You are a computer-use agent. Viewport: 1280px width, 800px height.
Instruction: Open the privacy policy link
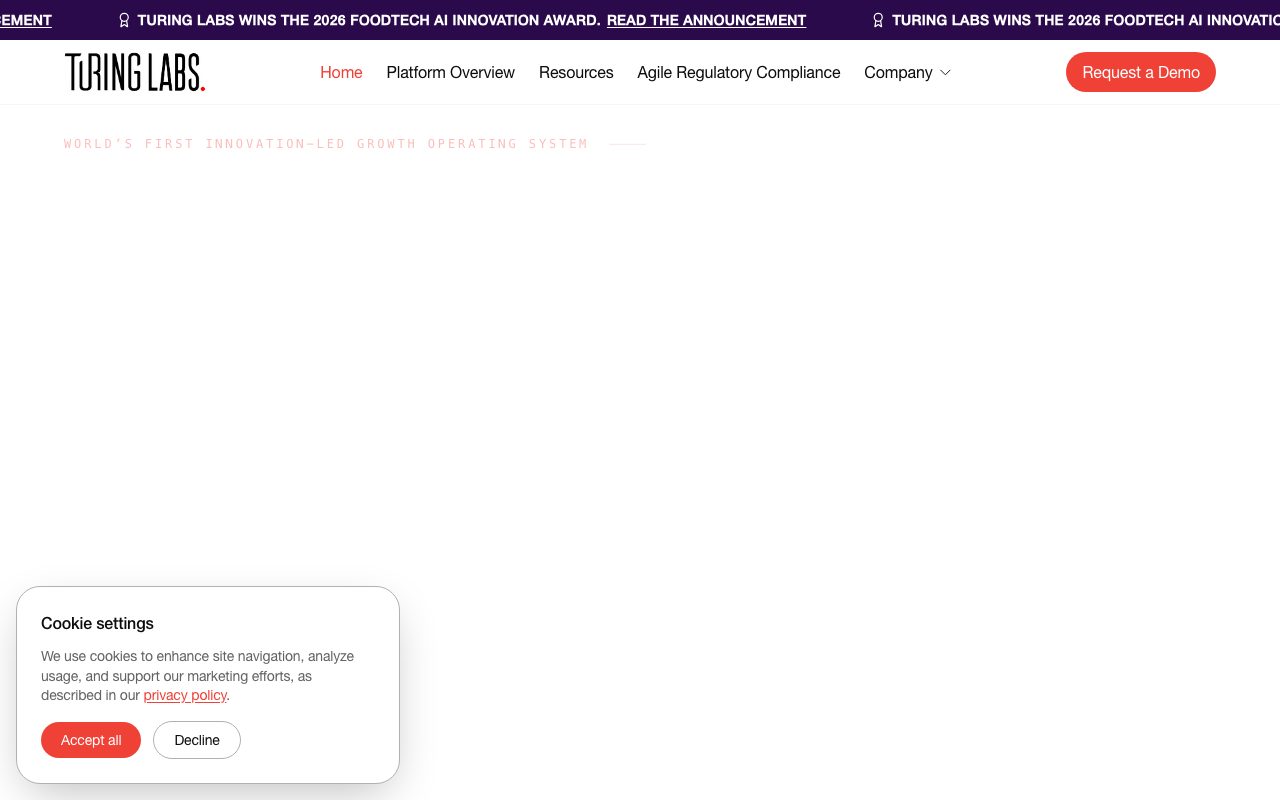(185, 695)
